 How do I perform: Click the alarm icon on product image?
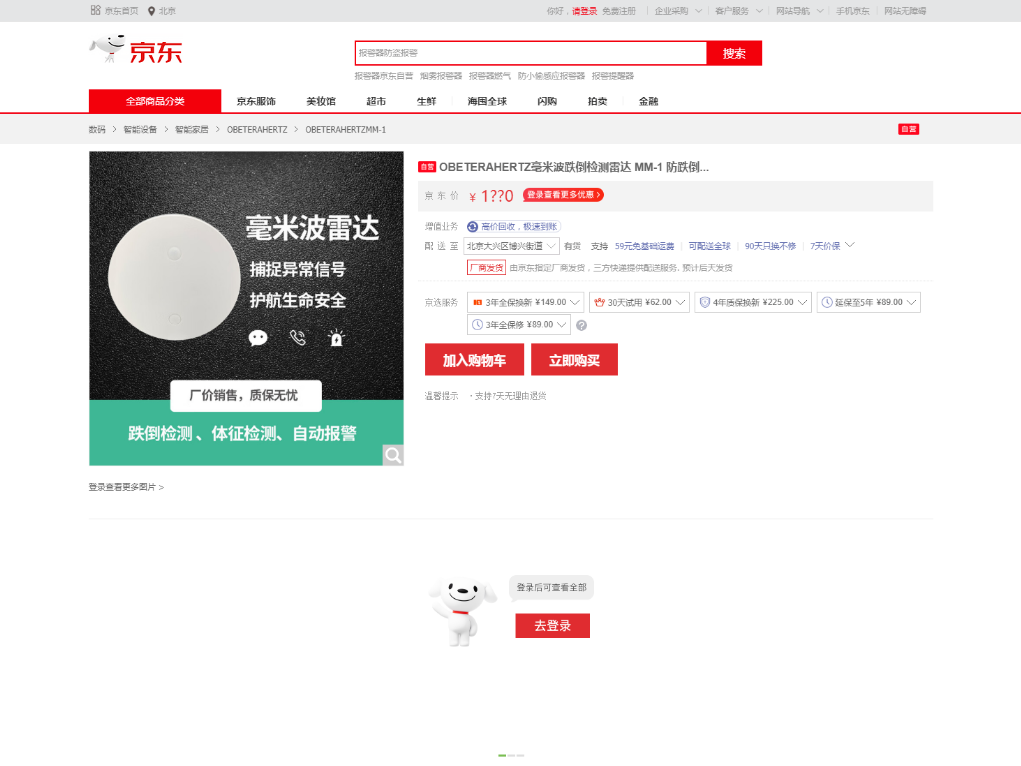pos(337,338)
